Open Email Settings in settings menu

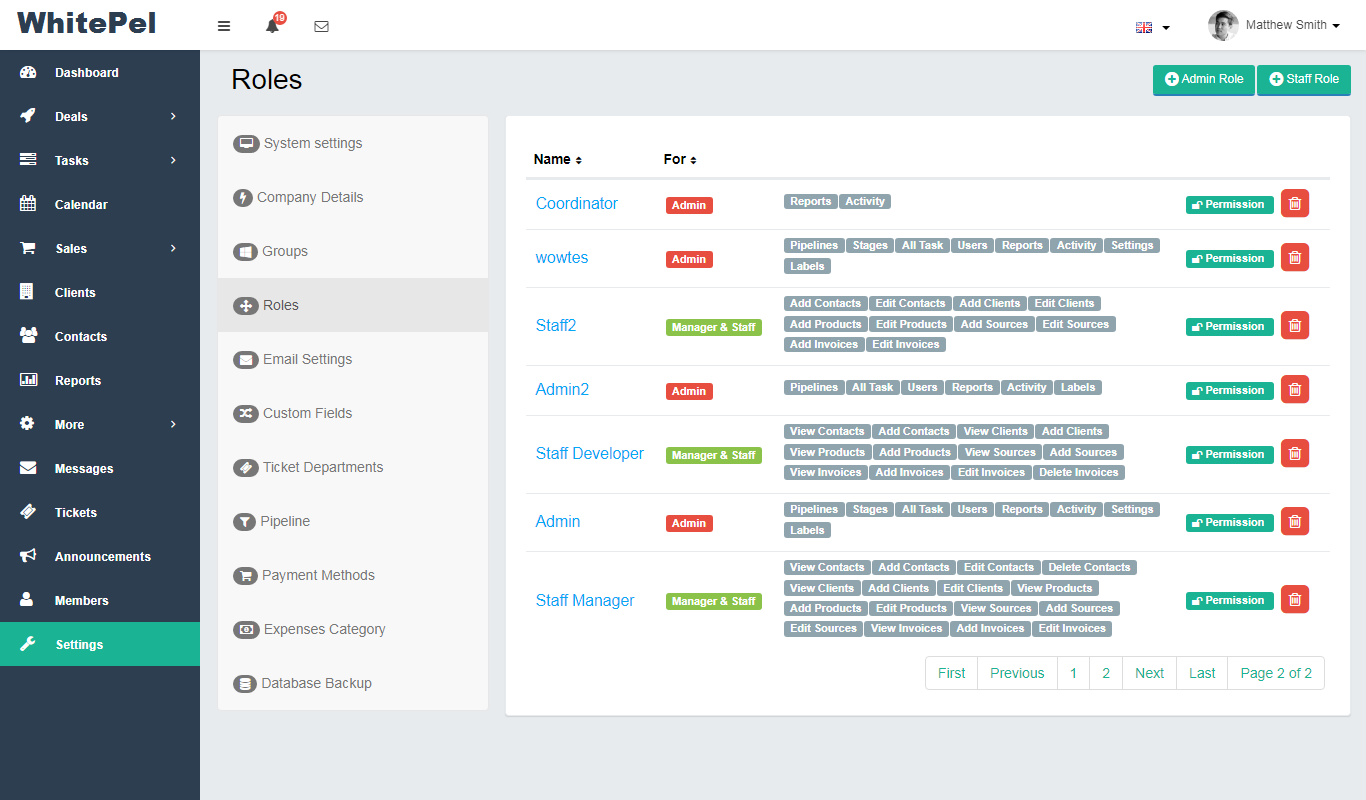(307, 359)
